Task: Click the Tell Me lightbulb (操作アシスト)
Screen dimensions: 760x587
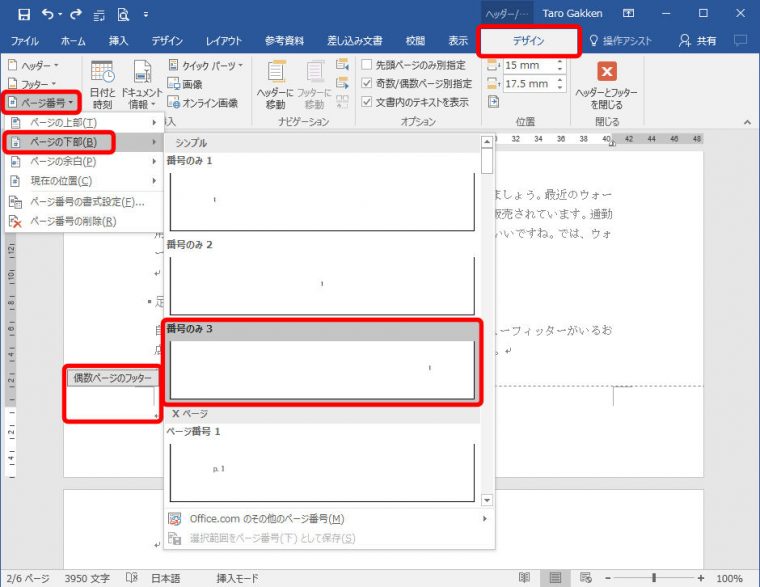Action: click(593, 40)
